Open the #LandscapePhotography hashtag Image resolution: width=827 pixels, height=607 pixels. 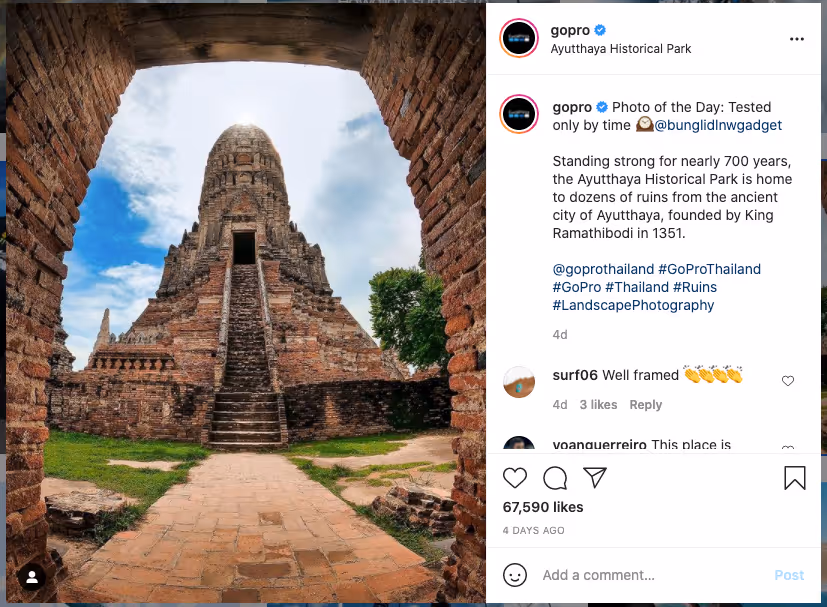coord(633,305)
